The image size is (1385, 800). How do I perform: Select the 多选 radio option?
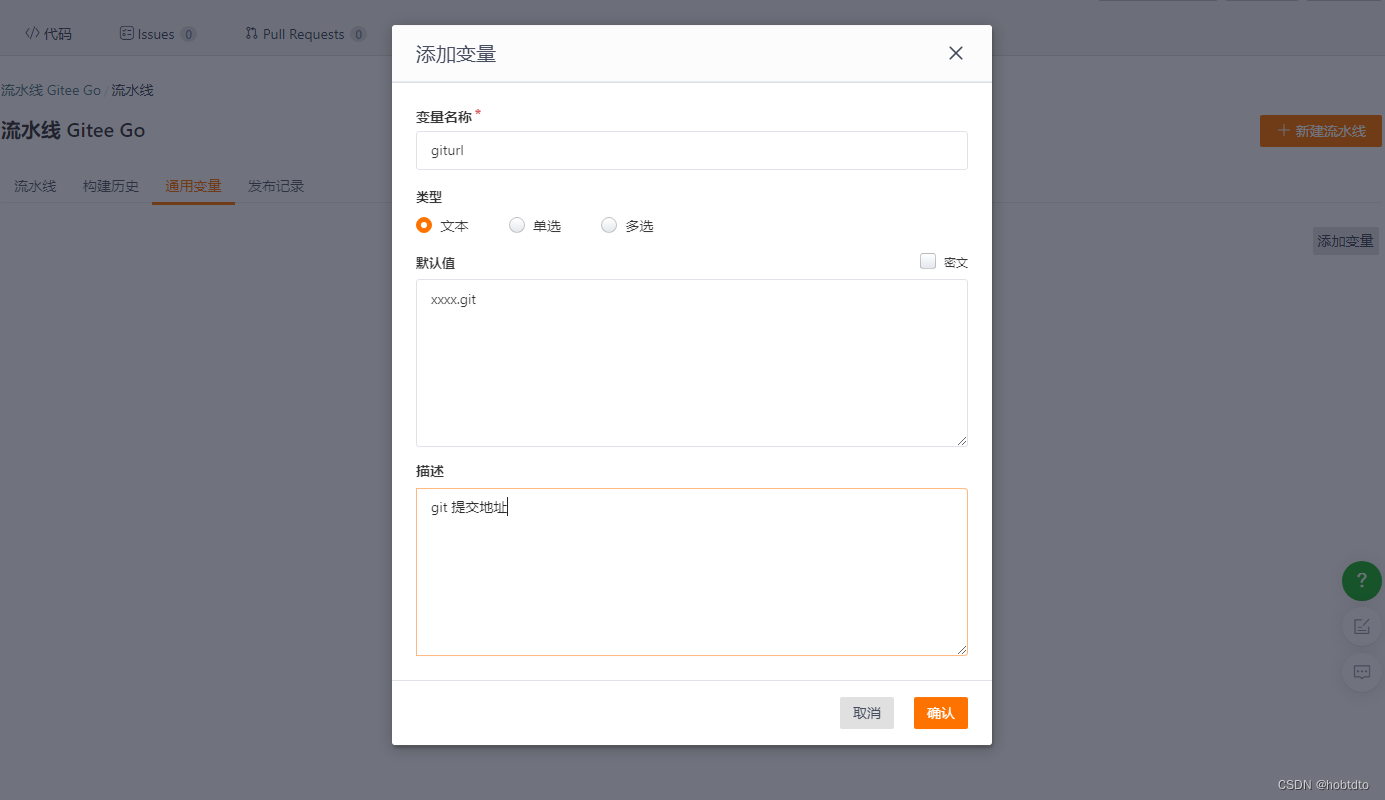pyautogui.click(x=609, y=225)
